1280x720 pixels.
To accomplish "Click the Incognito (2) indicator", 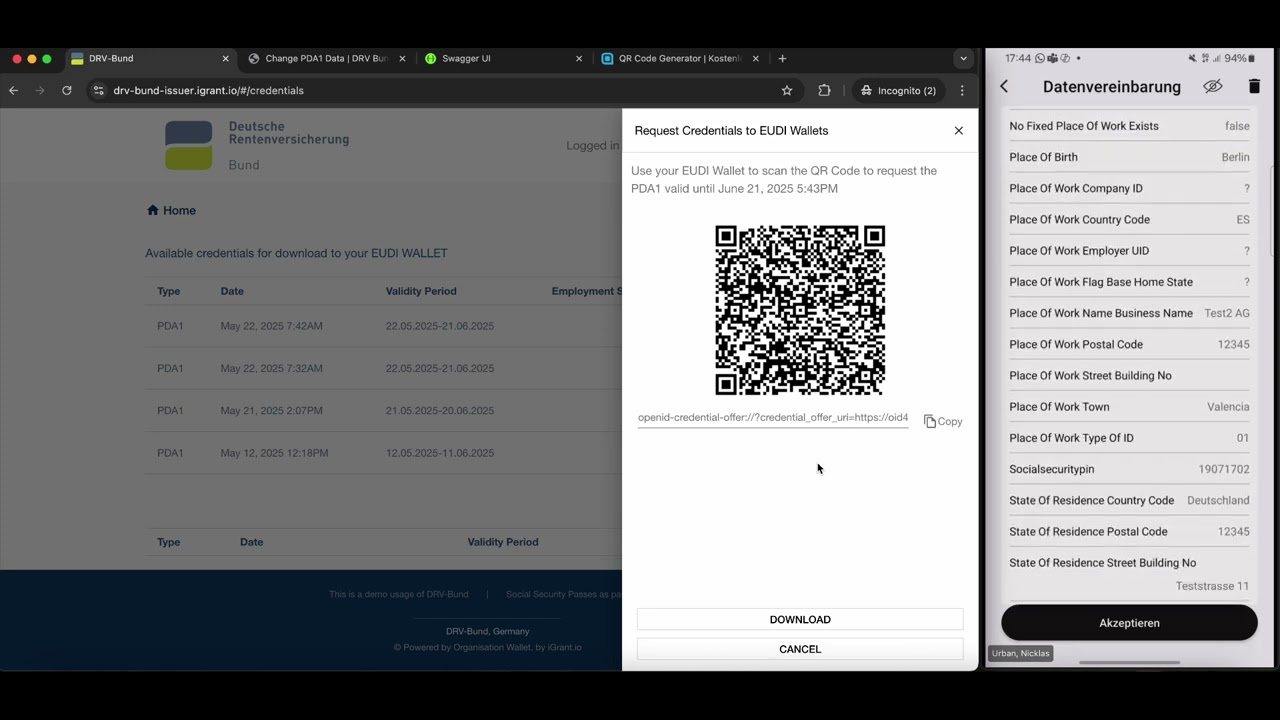I will [899, 90].
